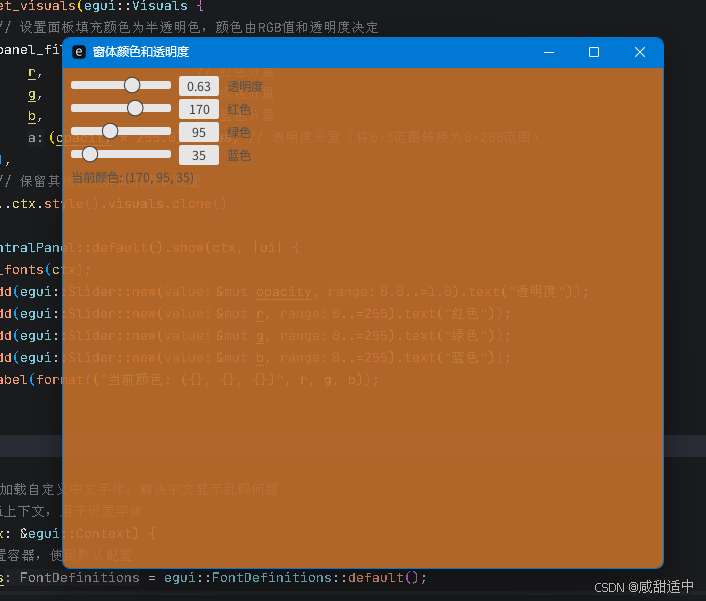Click the 透明度 label text
This screenshot has width=706, height=601.
(245, 87)
